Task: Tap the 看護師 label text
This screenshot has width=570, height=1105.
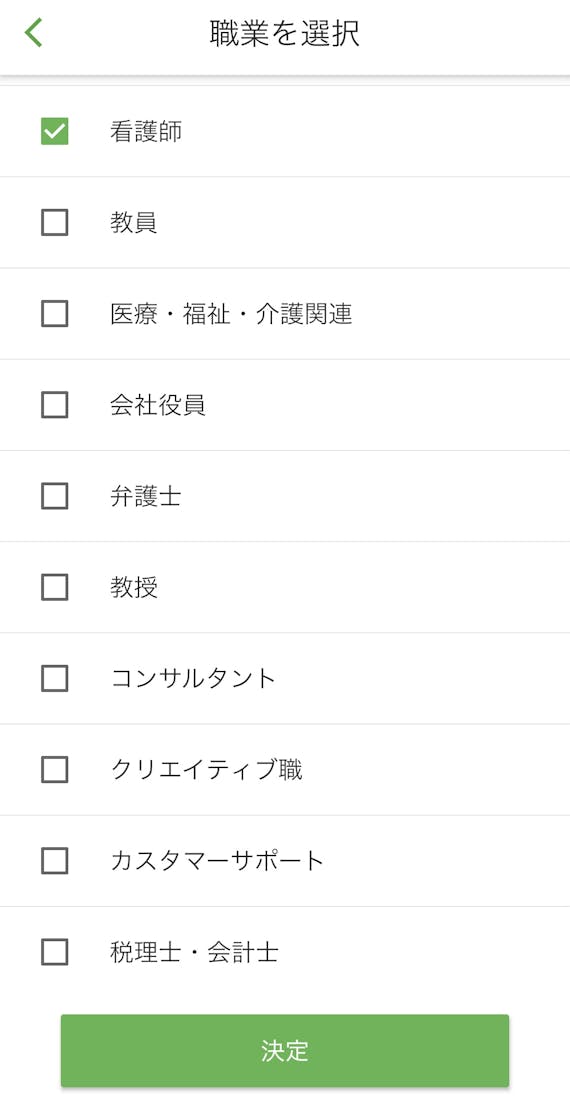Action: [x=146, y=131]
